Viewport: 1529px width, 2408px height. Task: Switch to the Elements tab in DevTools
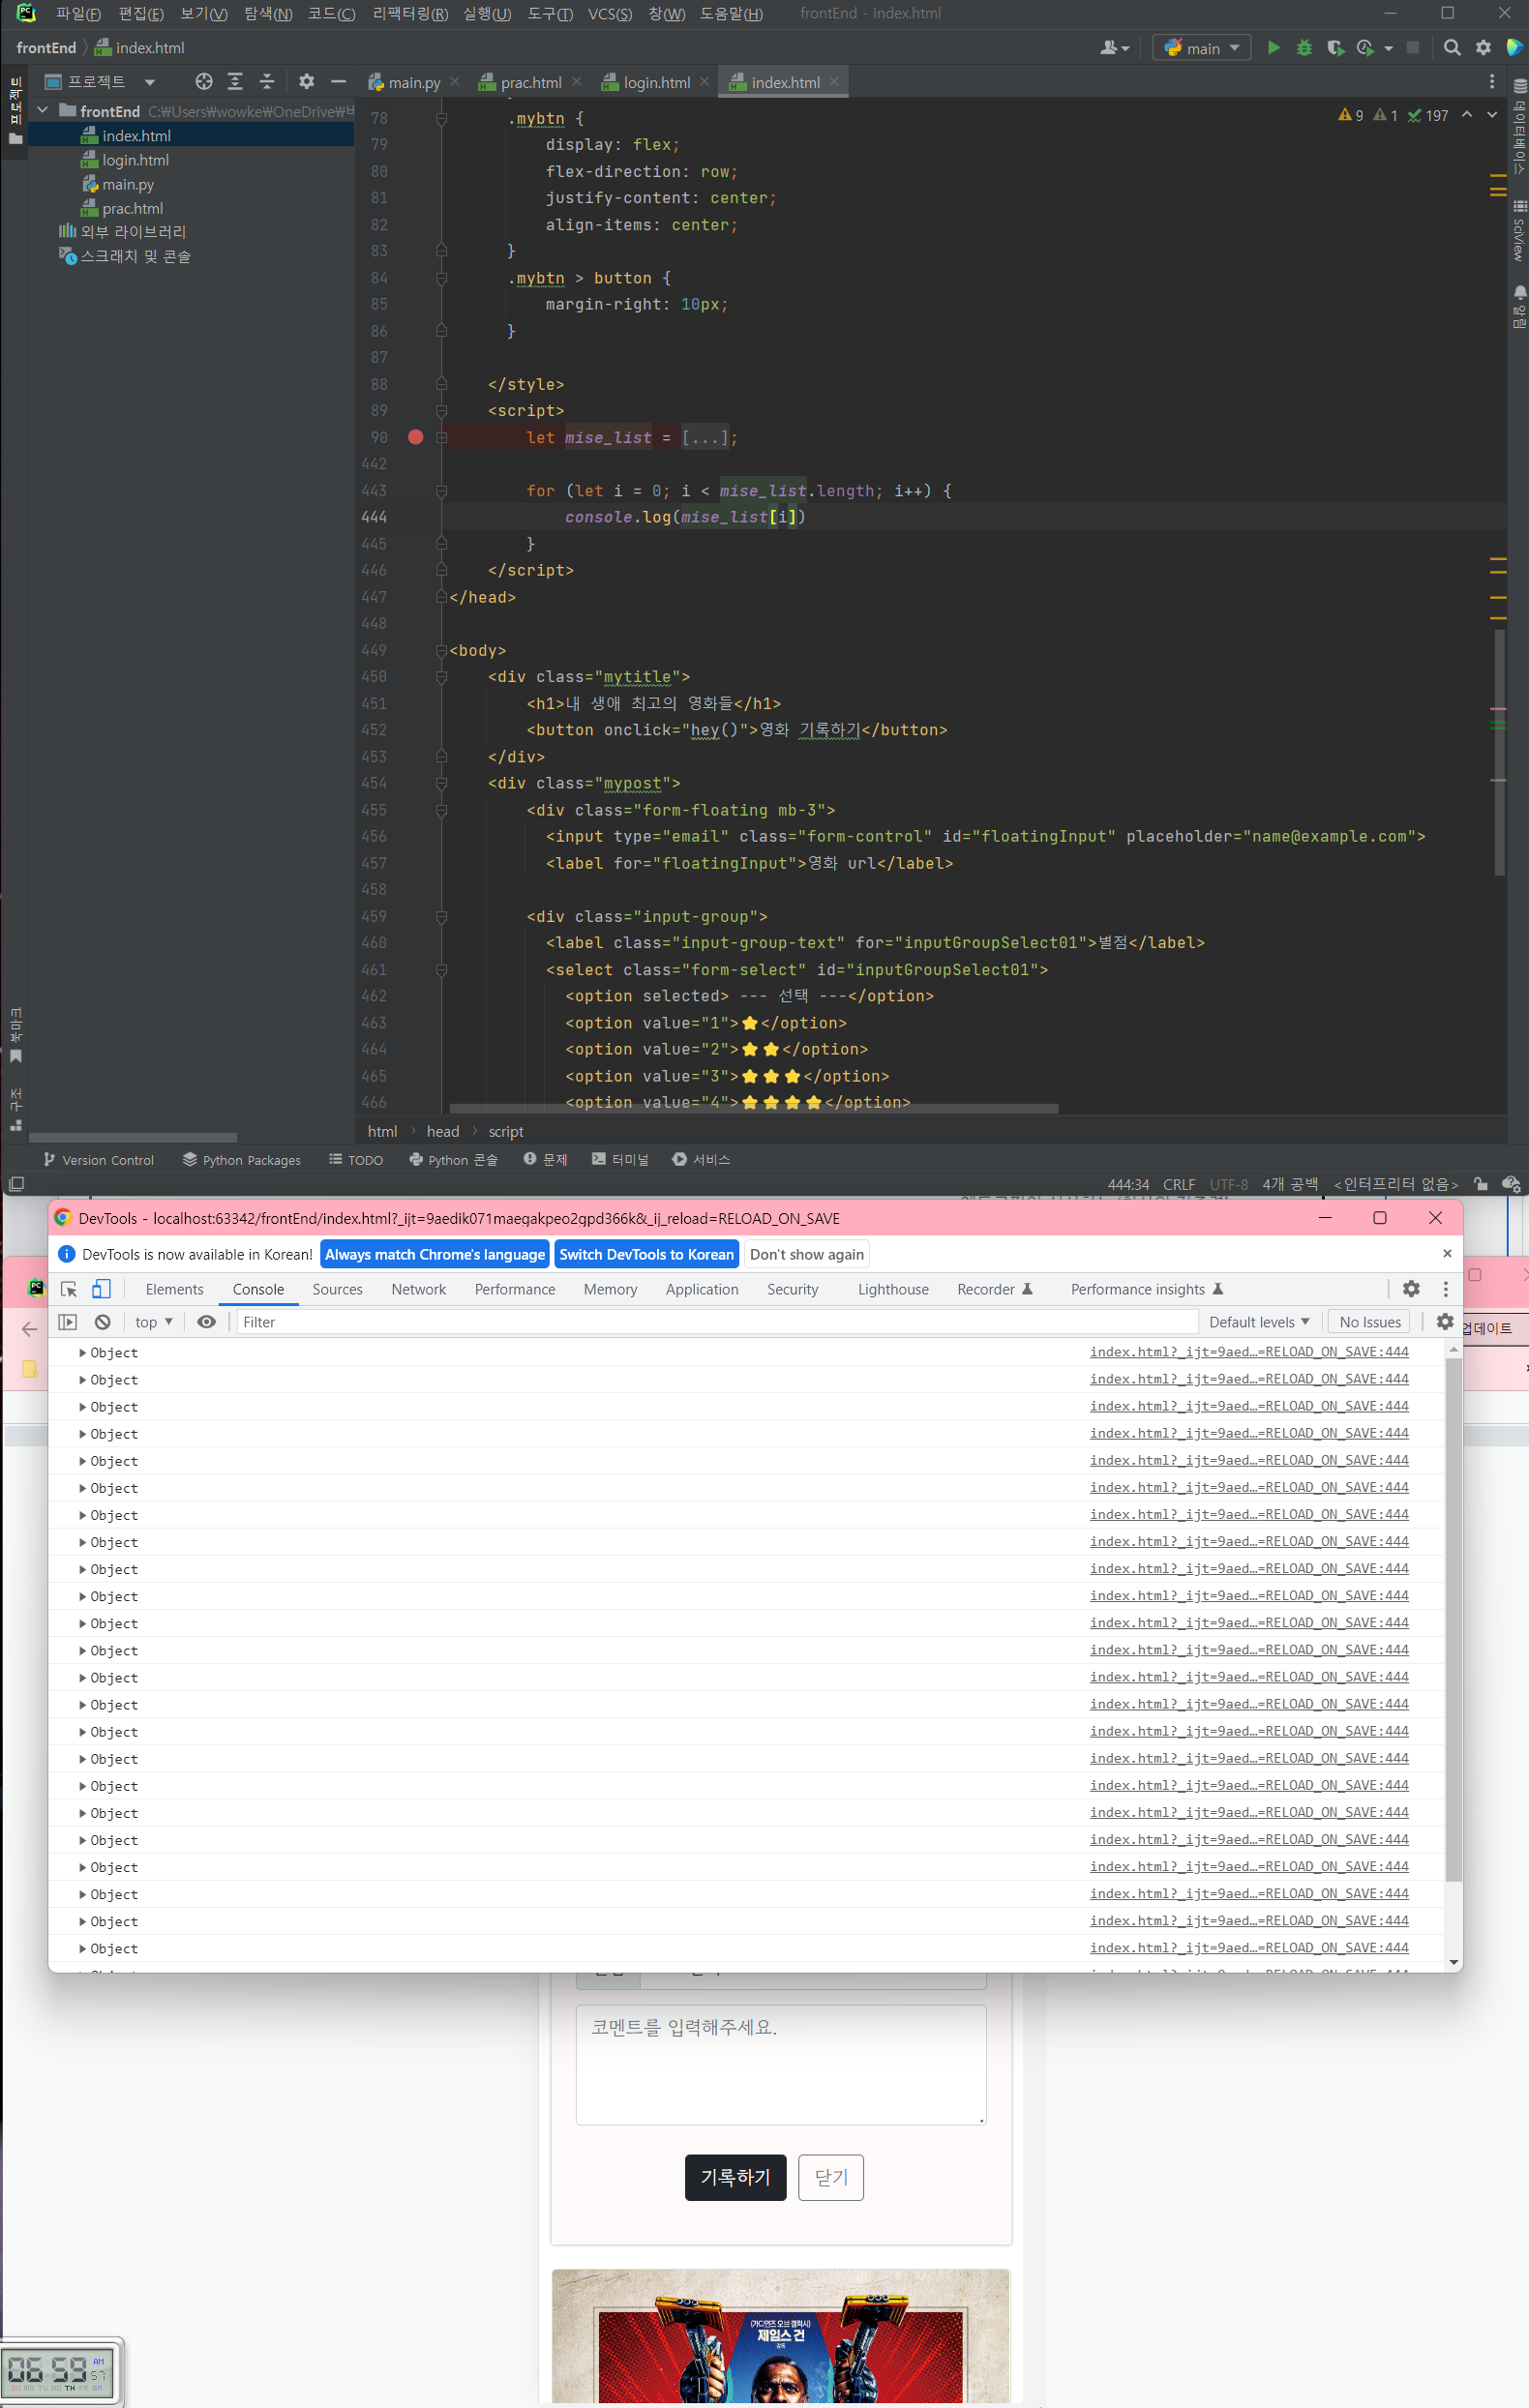[x=174, y=1289]
